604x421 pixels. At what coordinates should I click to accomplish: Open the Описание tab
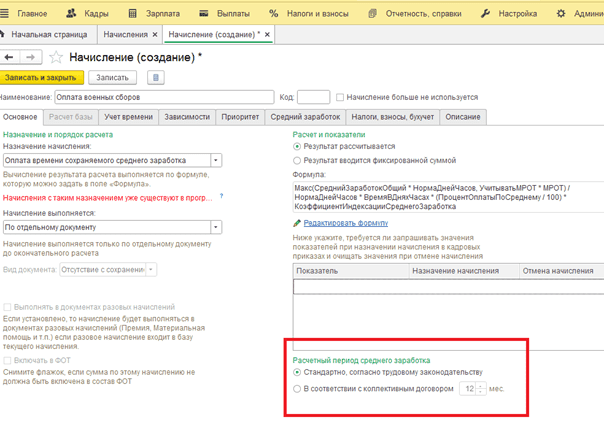click(463, 117)
